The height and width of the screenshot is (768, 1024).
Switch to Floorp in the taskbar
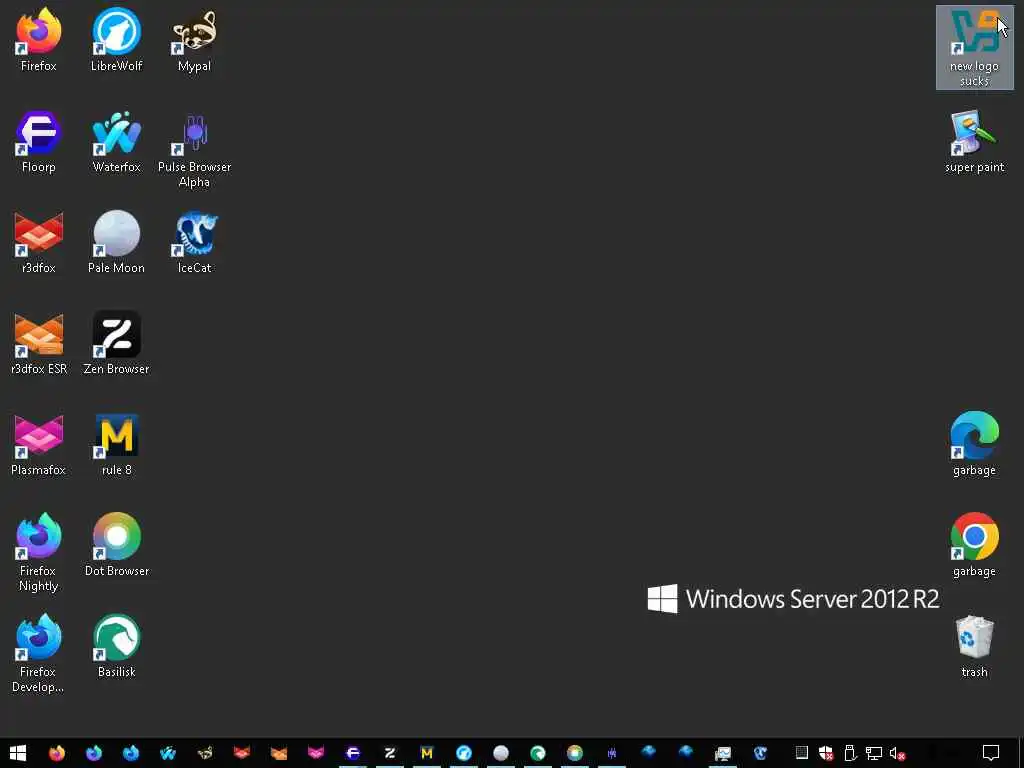coord(353,753)
